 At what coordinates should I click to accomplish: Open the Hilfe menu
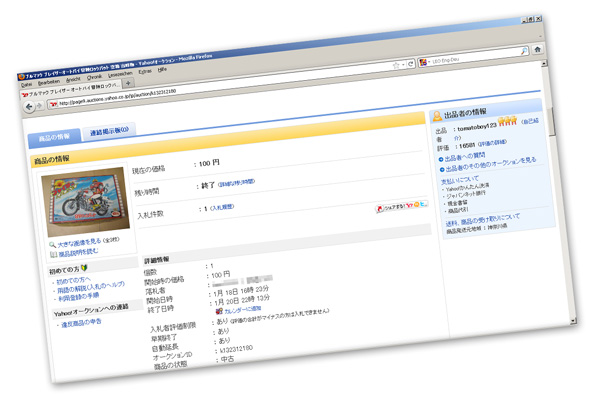click(162, 70)
